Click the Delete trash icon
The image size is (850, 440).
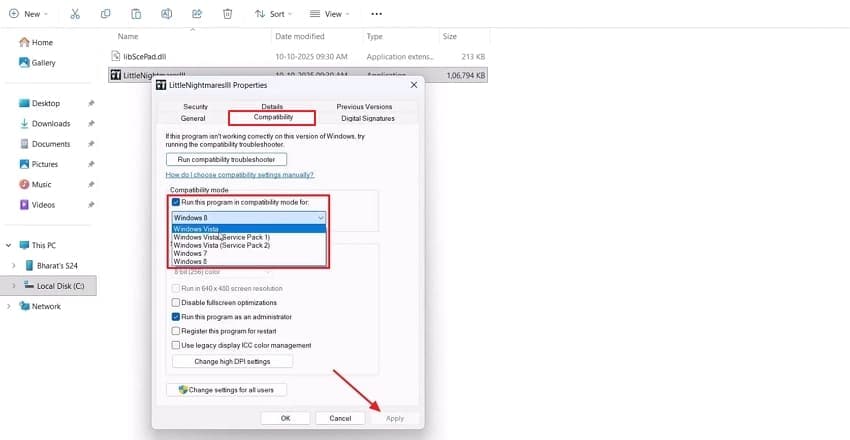coord(228,14)
